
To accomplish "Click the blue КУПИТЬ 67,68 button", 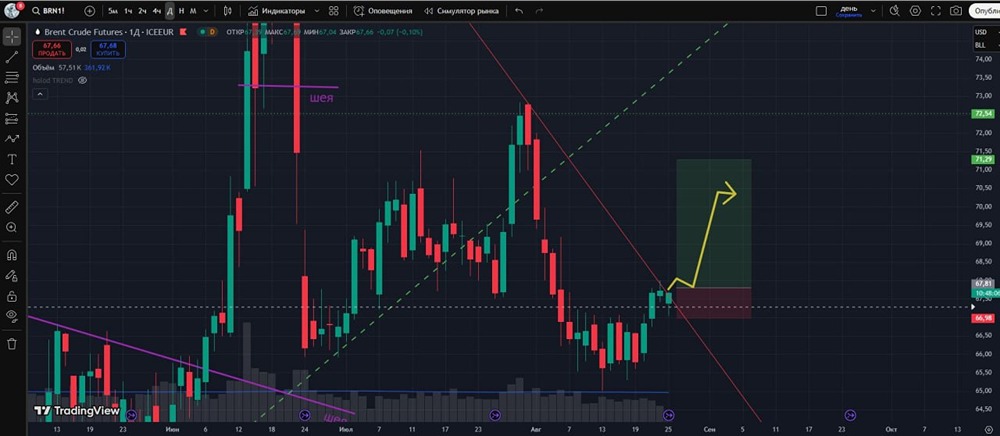I will [108, 49].
